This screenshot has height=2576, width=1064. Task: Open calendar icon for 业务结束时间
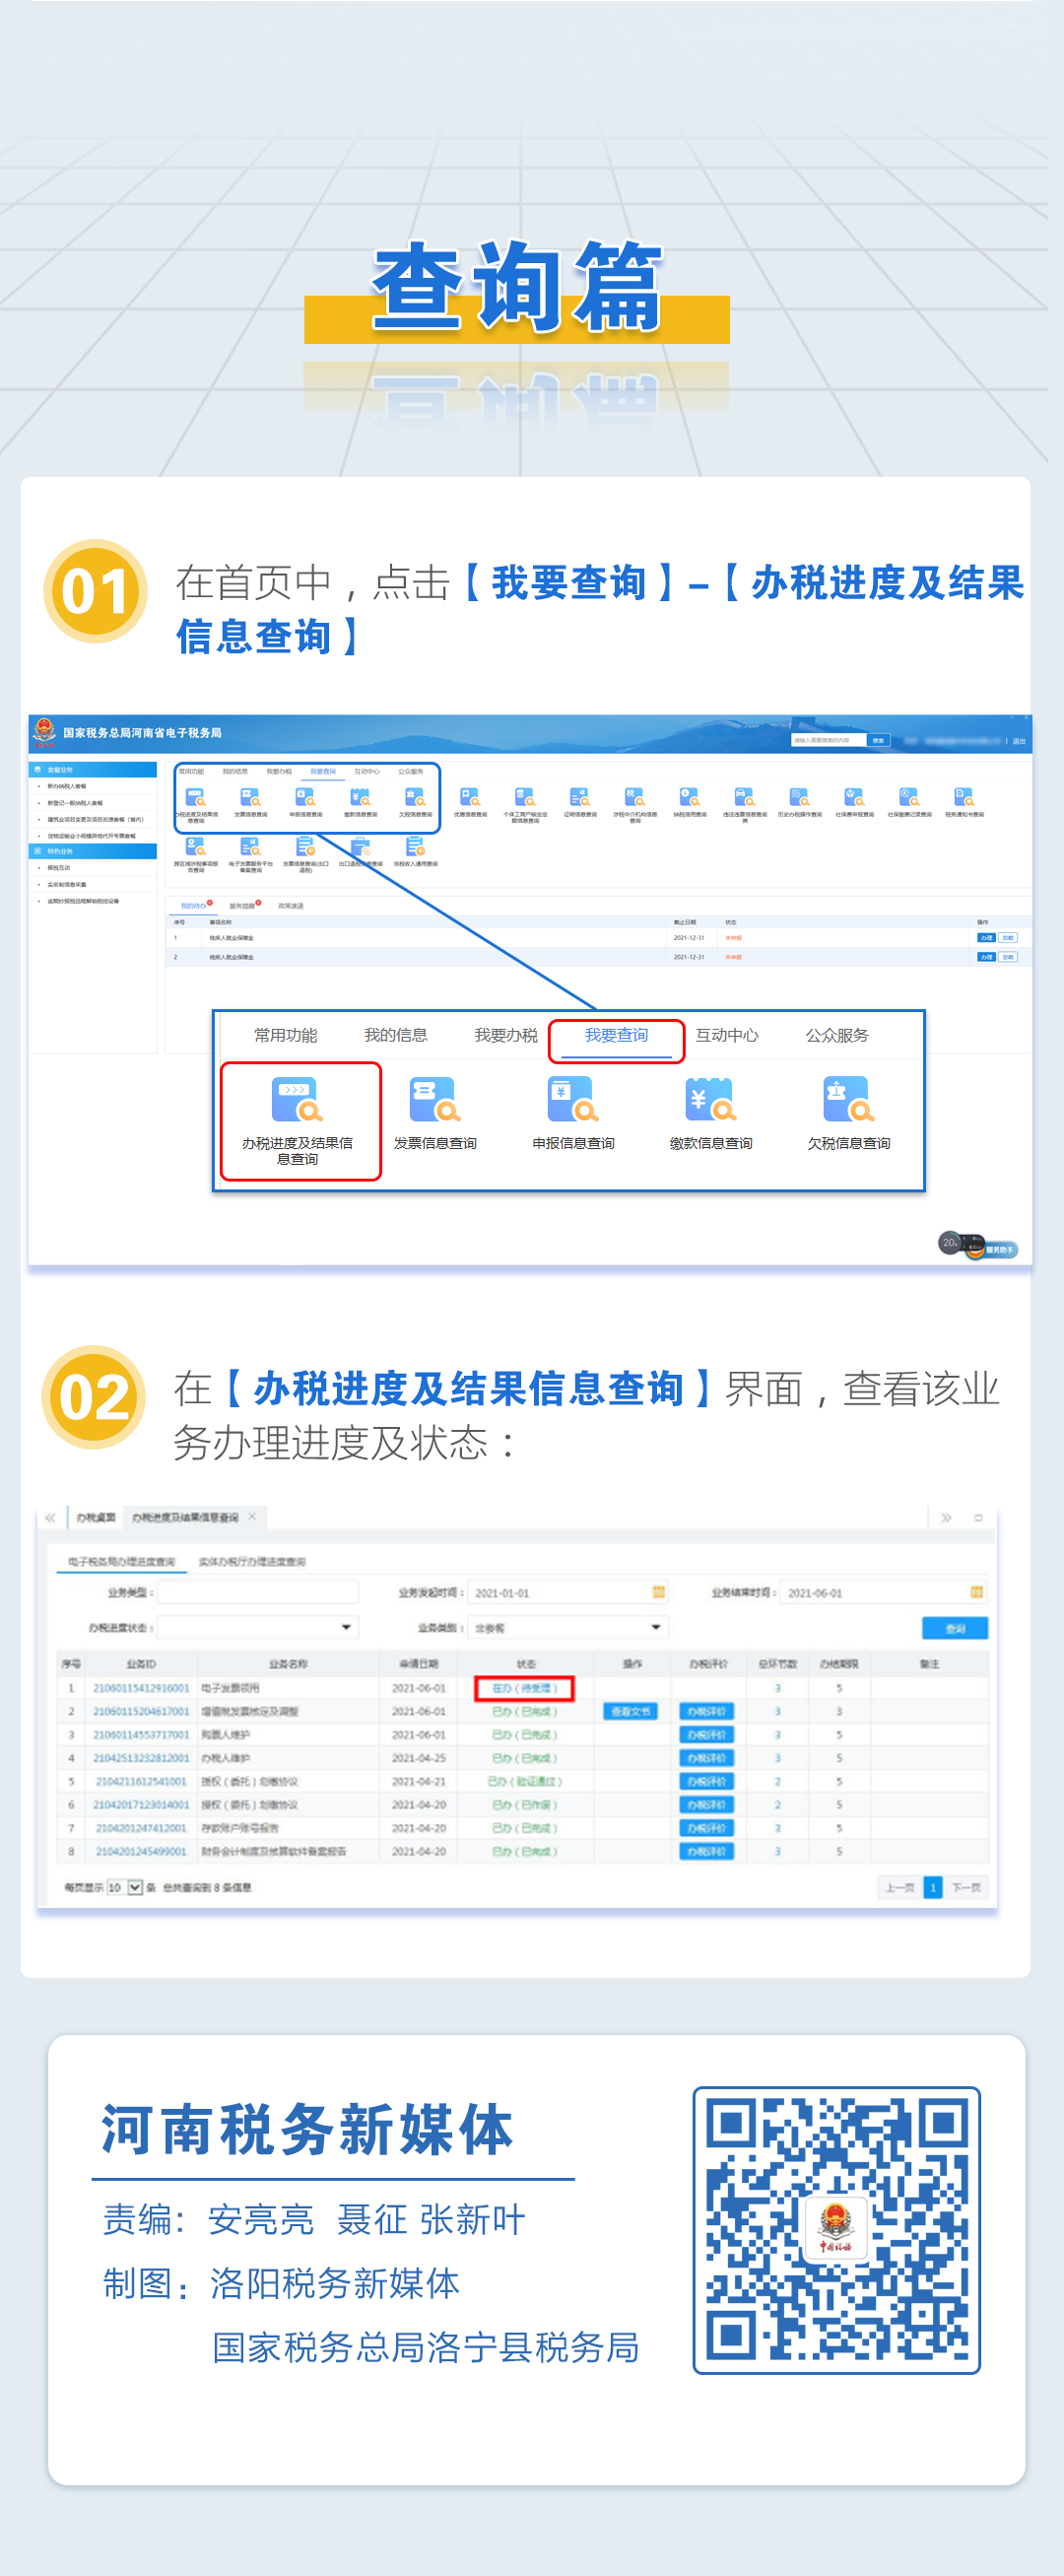[x=976, y=1592]
